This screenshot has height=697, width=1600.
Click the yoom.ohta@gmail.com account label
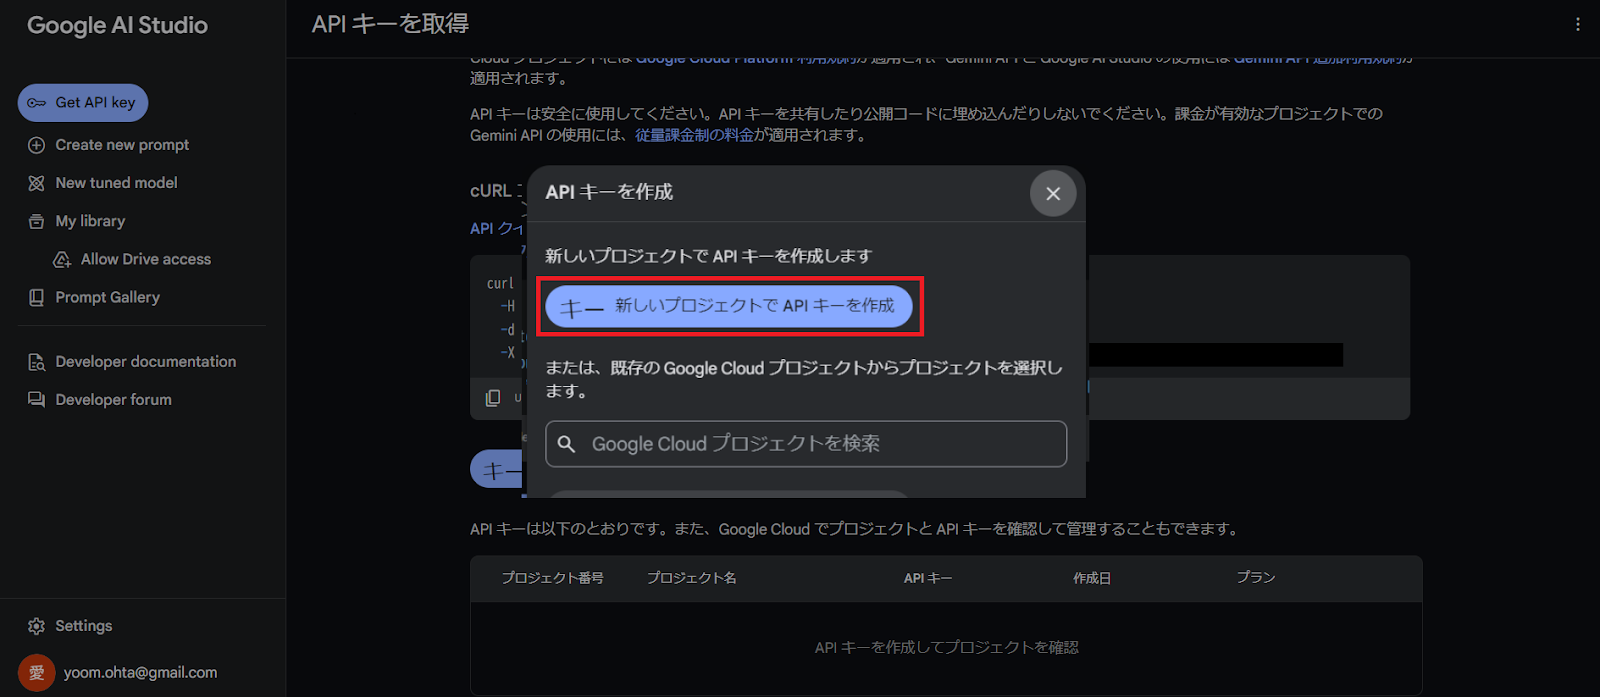click(x=140, y=673)
